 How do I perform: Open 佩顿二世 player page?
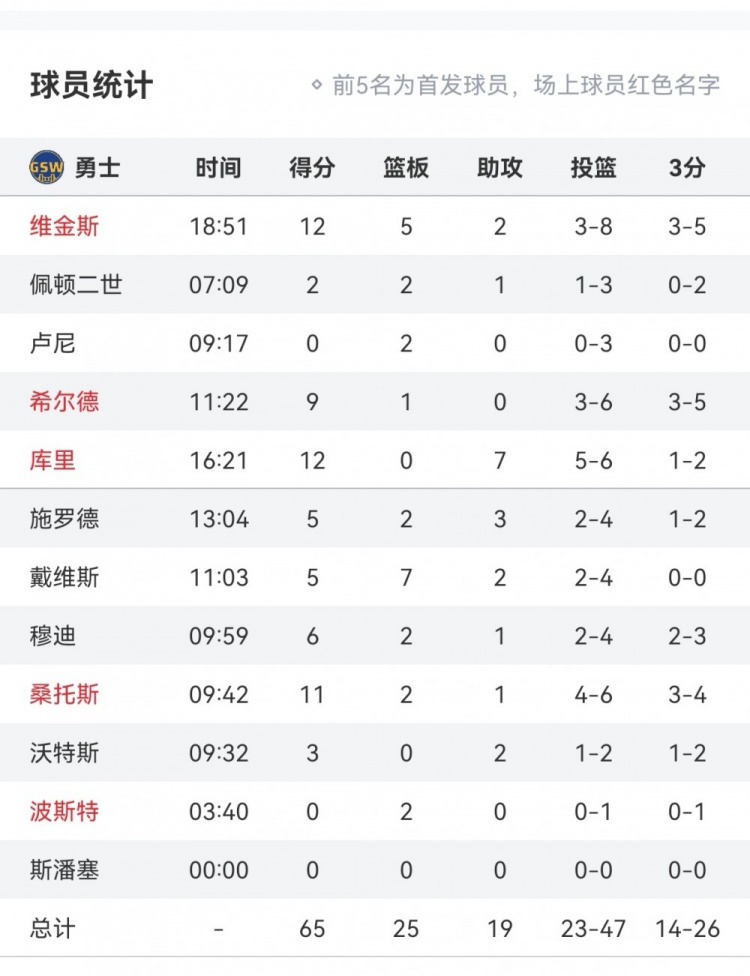[x=76, y=285]
